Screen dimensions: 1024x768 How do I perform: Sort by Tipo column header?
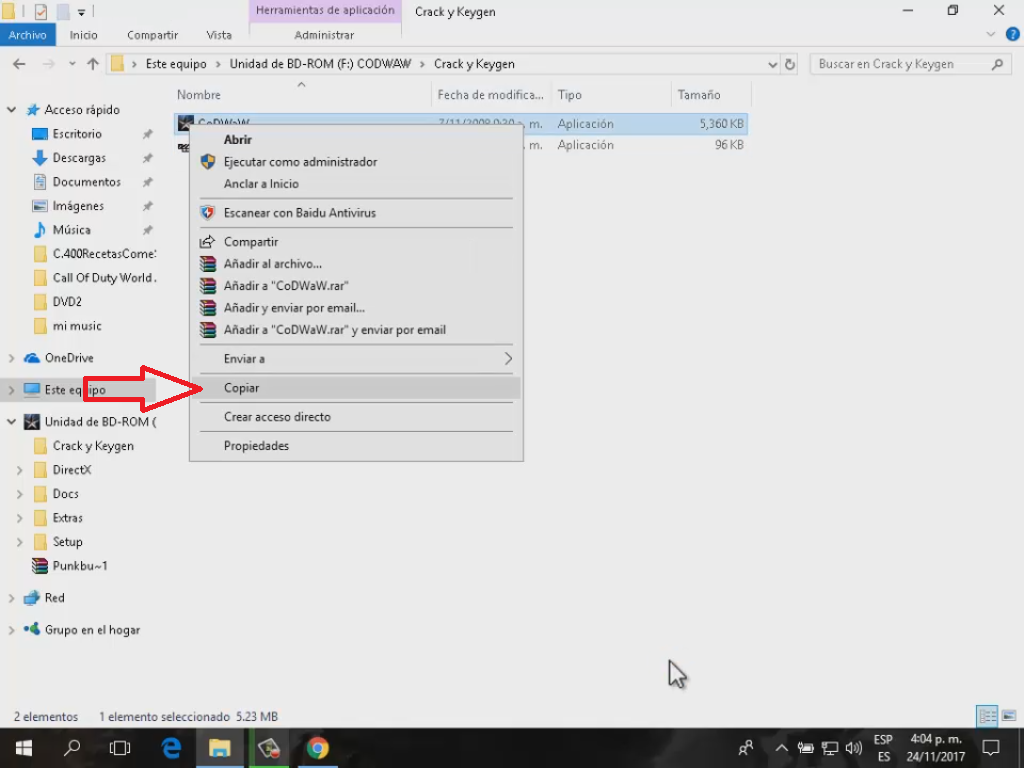[569, 95]
